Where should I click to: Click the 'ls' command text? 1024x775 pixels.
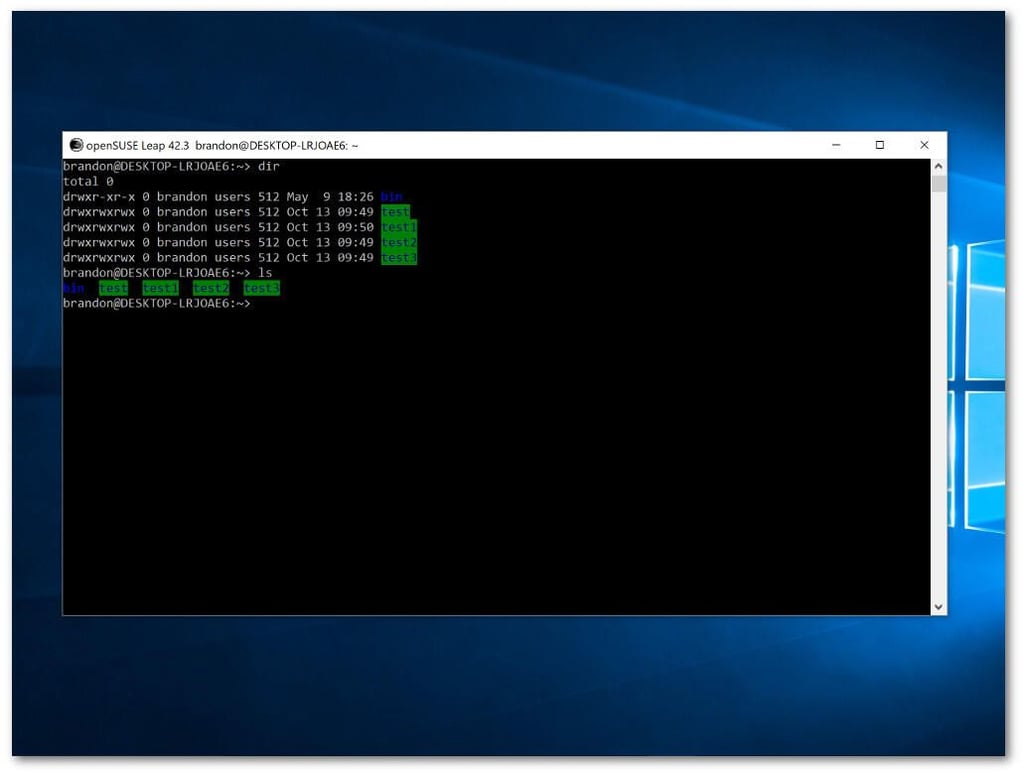(x=265, y=273)
